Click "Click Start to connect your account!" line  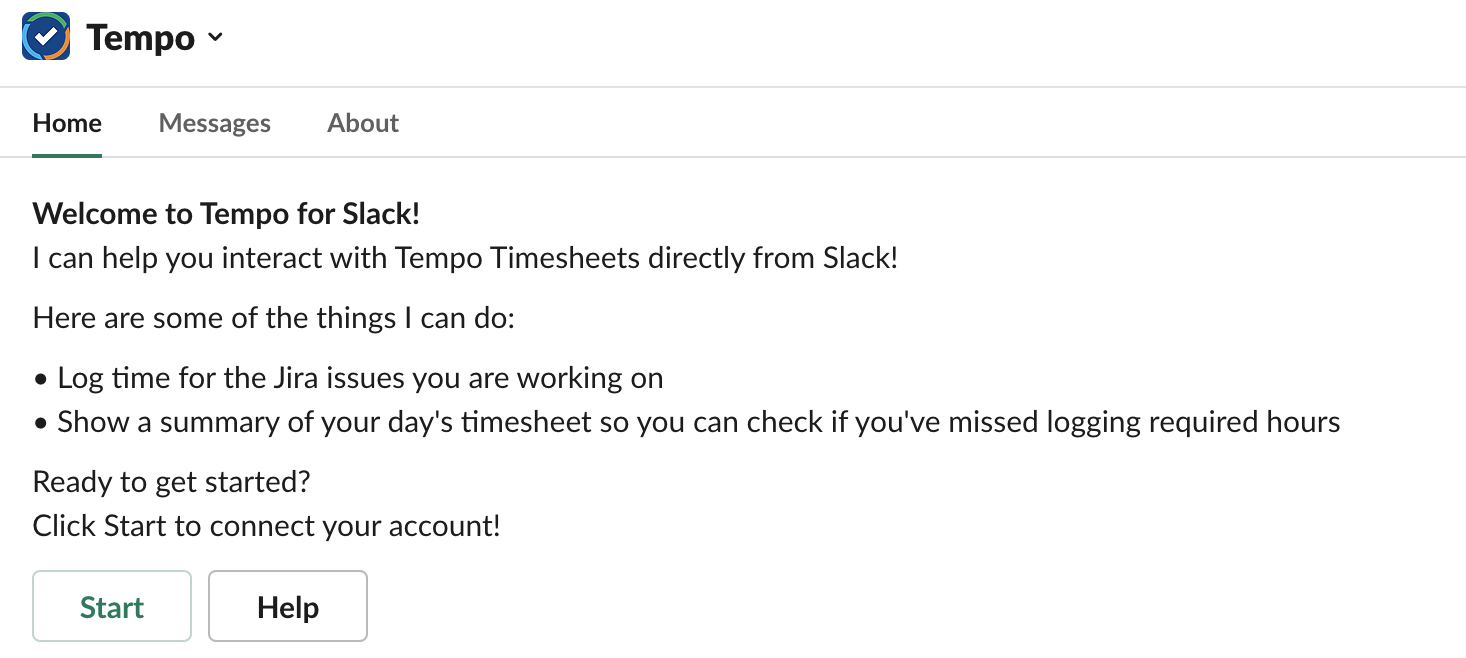(266, 526)
